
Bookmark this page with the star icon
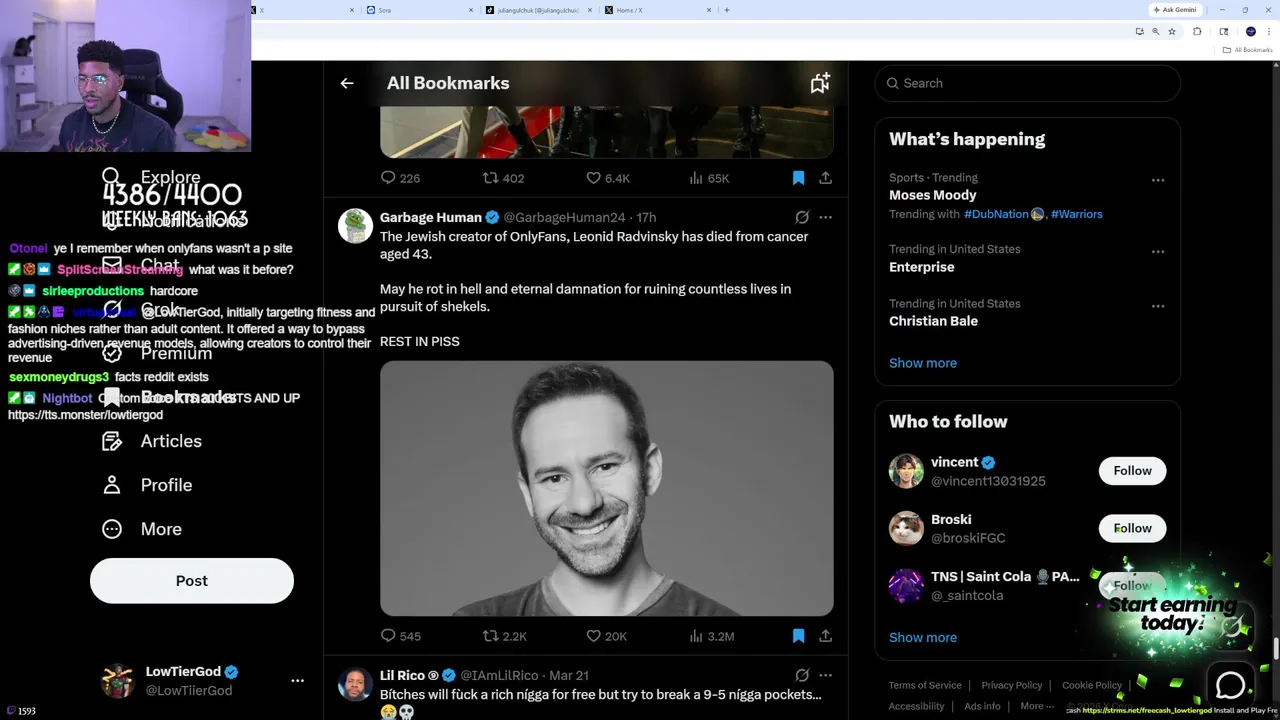coord(1172,32)
